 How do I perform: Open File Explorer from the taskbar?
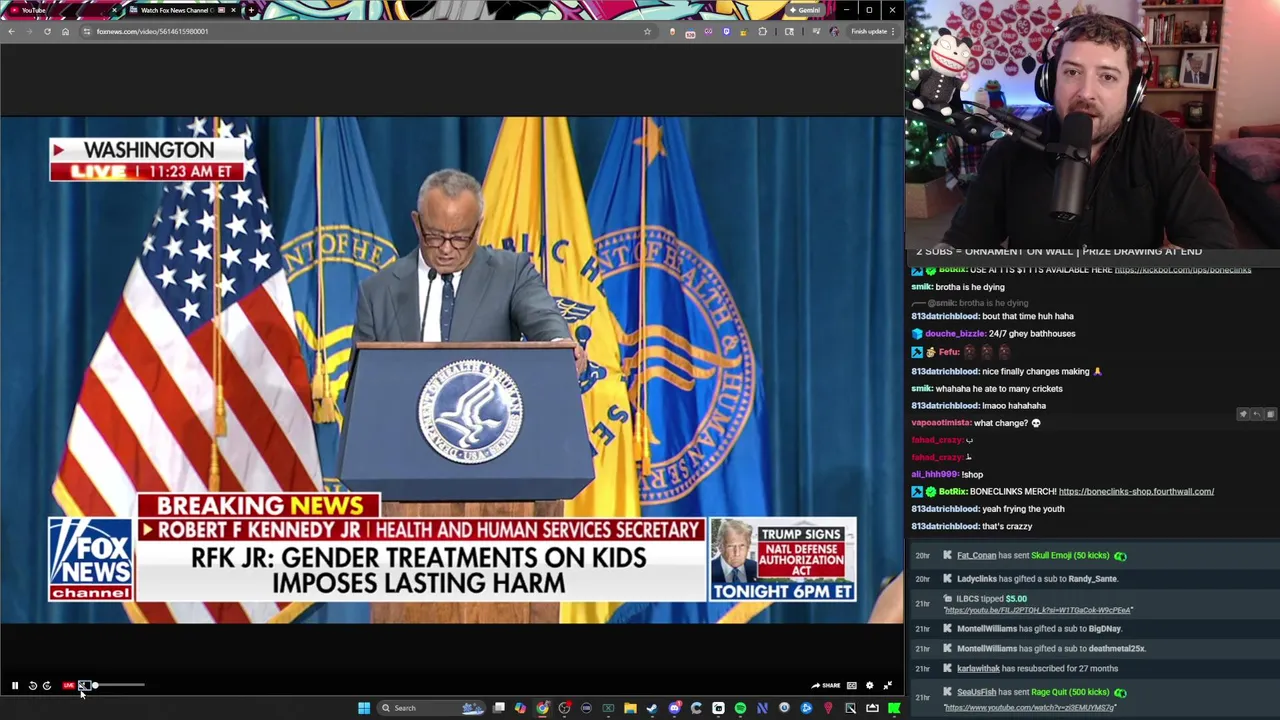[x=630, y=708]
